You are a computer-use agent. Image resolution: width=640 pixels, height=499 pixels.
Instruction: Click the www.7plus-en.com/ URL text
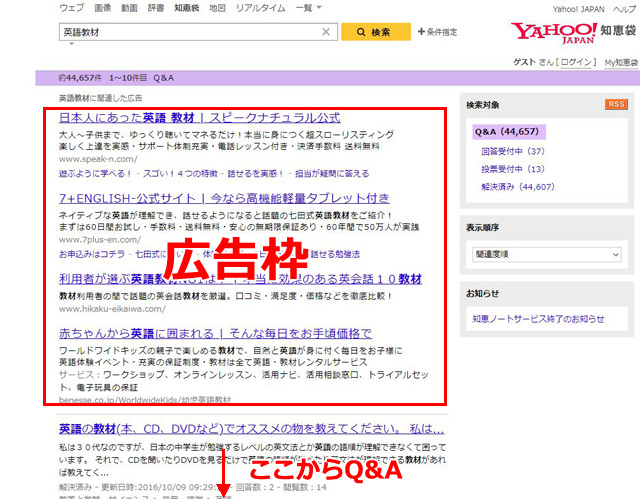coord(100,240)
